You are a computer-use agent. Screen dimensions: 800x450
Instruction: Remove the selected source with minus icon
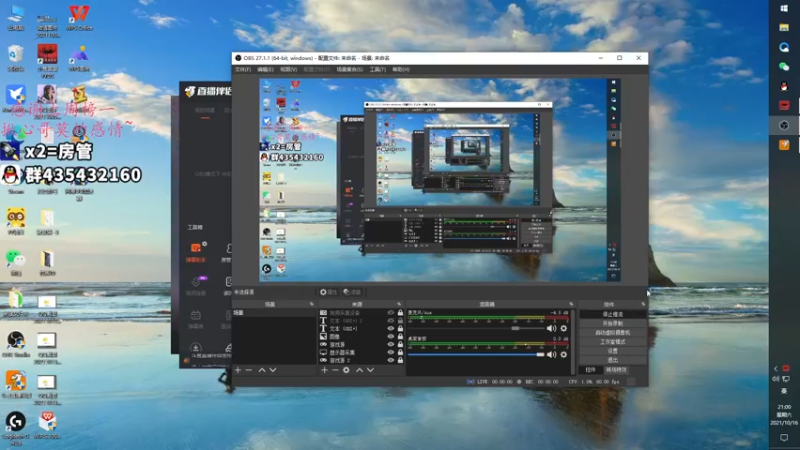click(335, 370)
